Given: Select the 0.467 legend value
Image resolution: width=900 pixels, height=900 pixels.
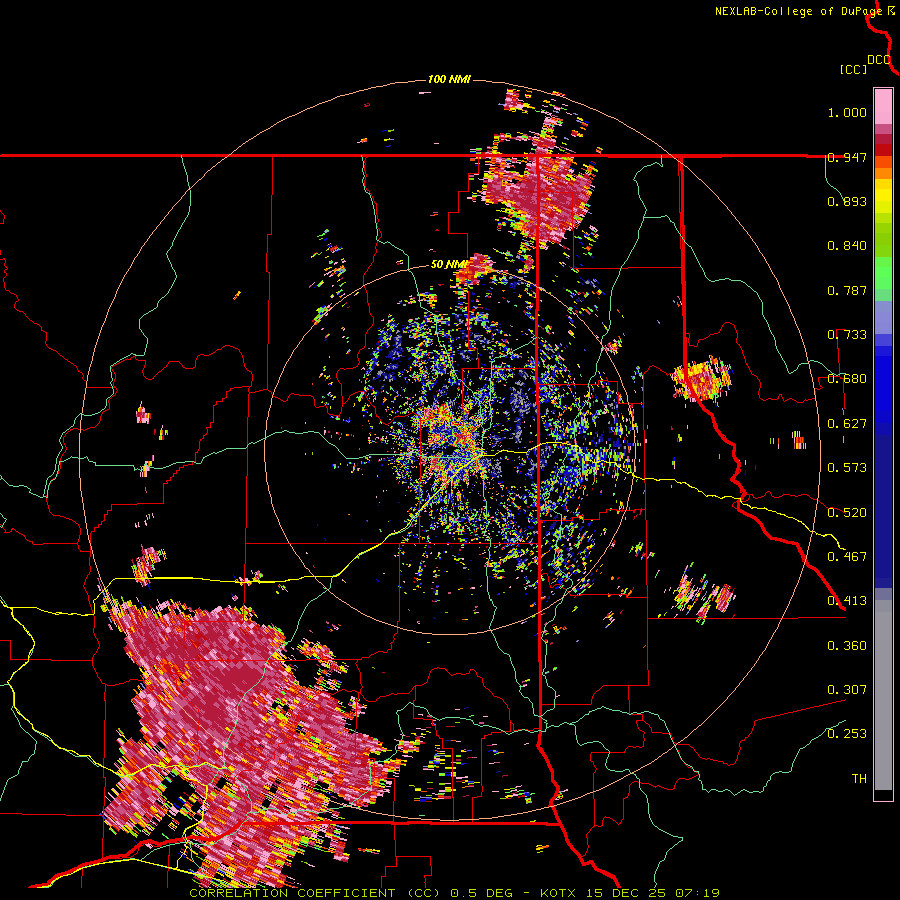Looking at the screenshot, I should point(847,557).
